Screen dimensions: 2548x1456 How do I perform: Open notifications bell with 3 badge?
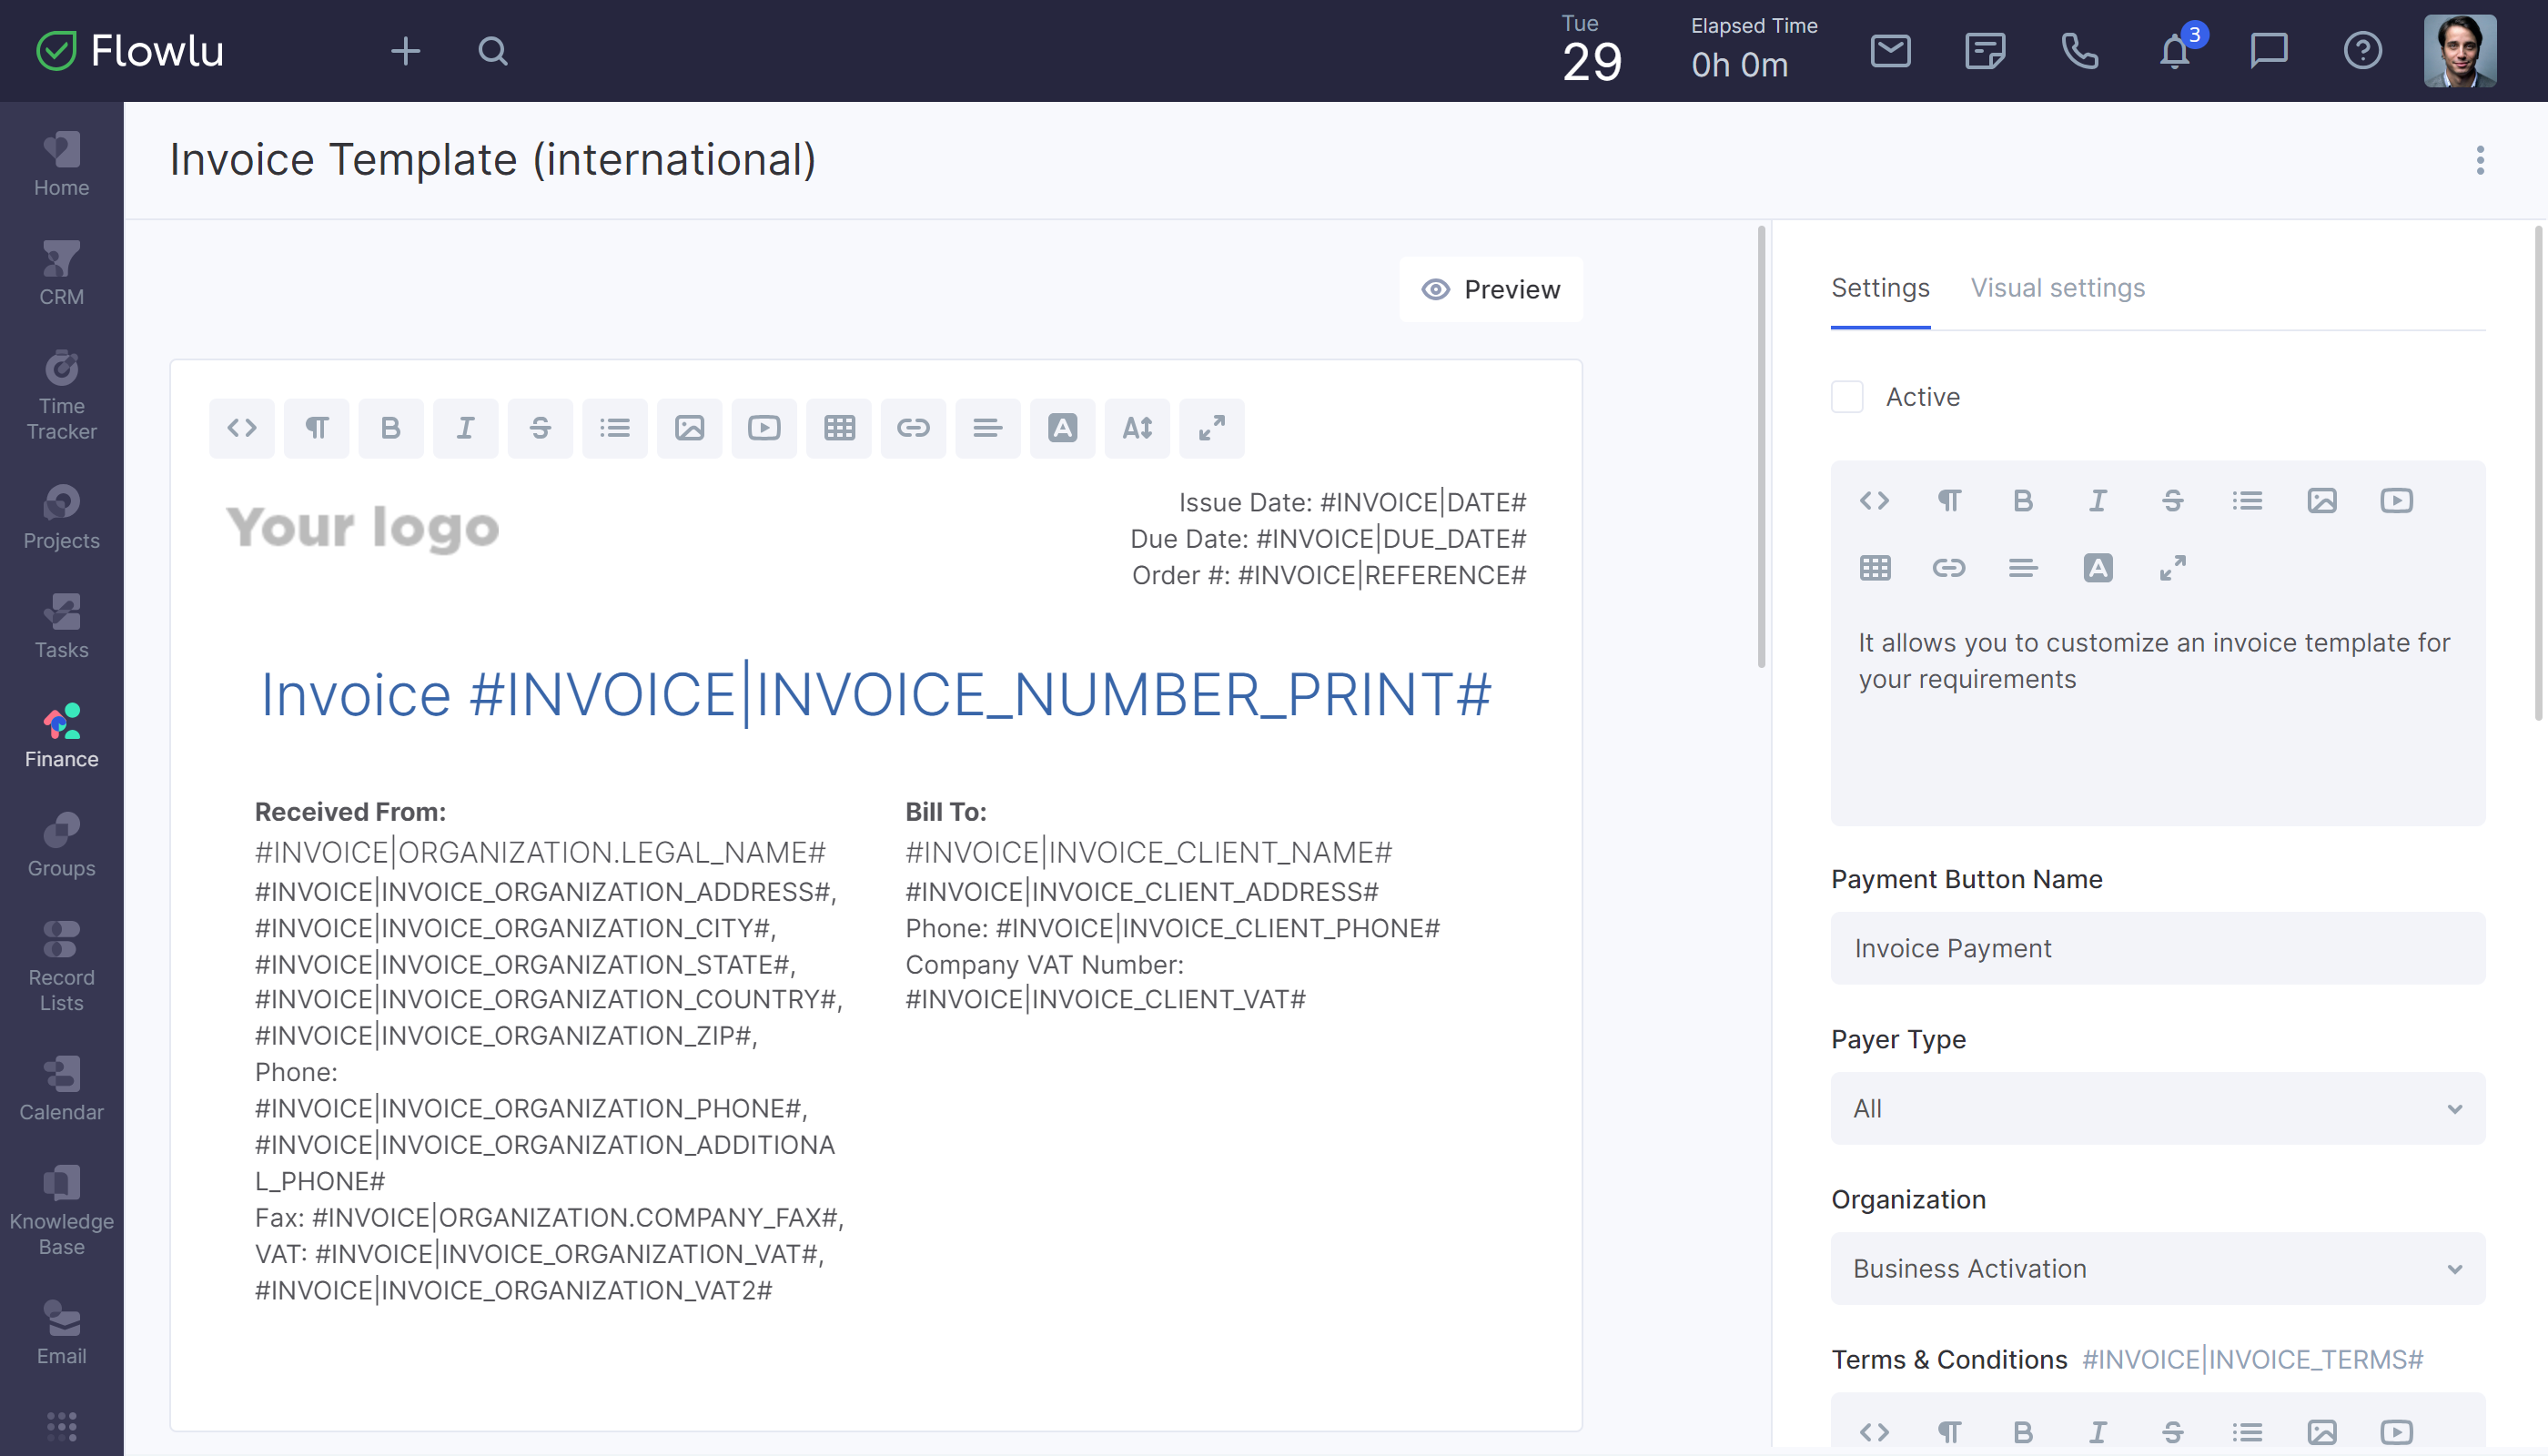coord(2176,50)
